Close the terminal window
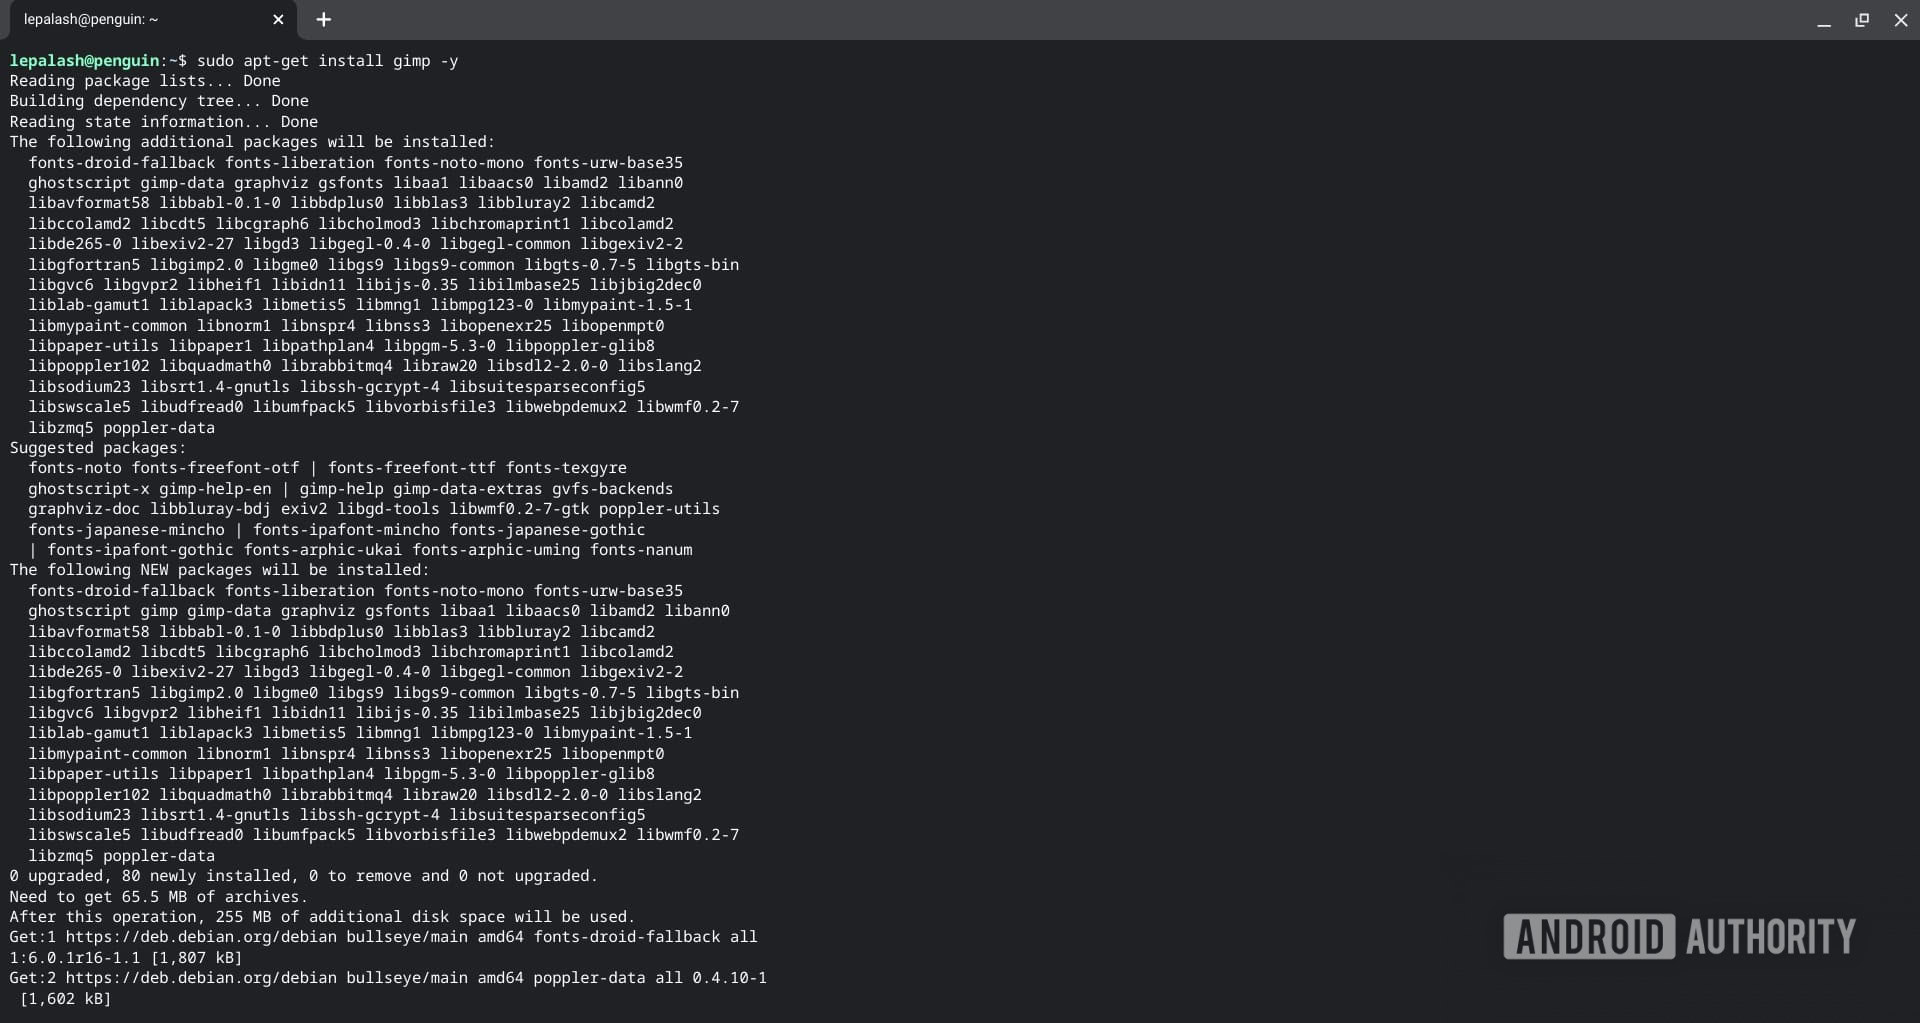 click(x=1900, y=20)
